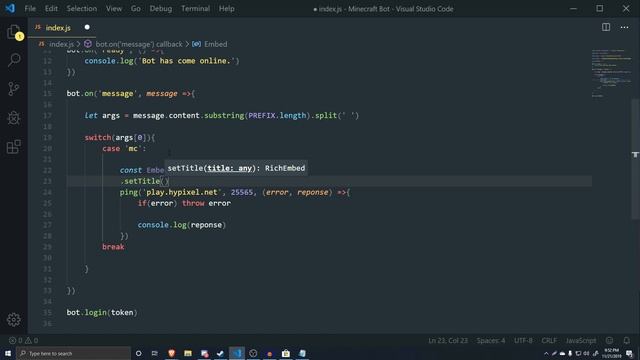Change the CRLF end-of-line sequence
Screen dimensions: 640x360
[549, 340]
